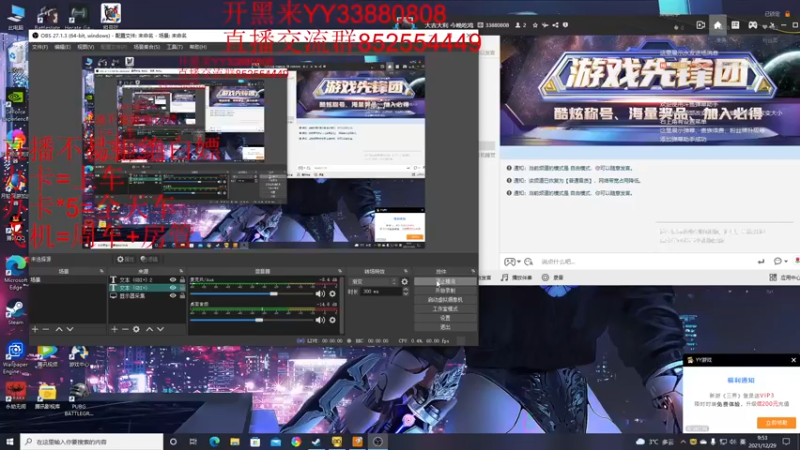
Task: Pop out the 来源 dock panel
Action: pyautogui.click(x=181, y=271)
